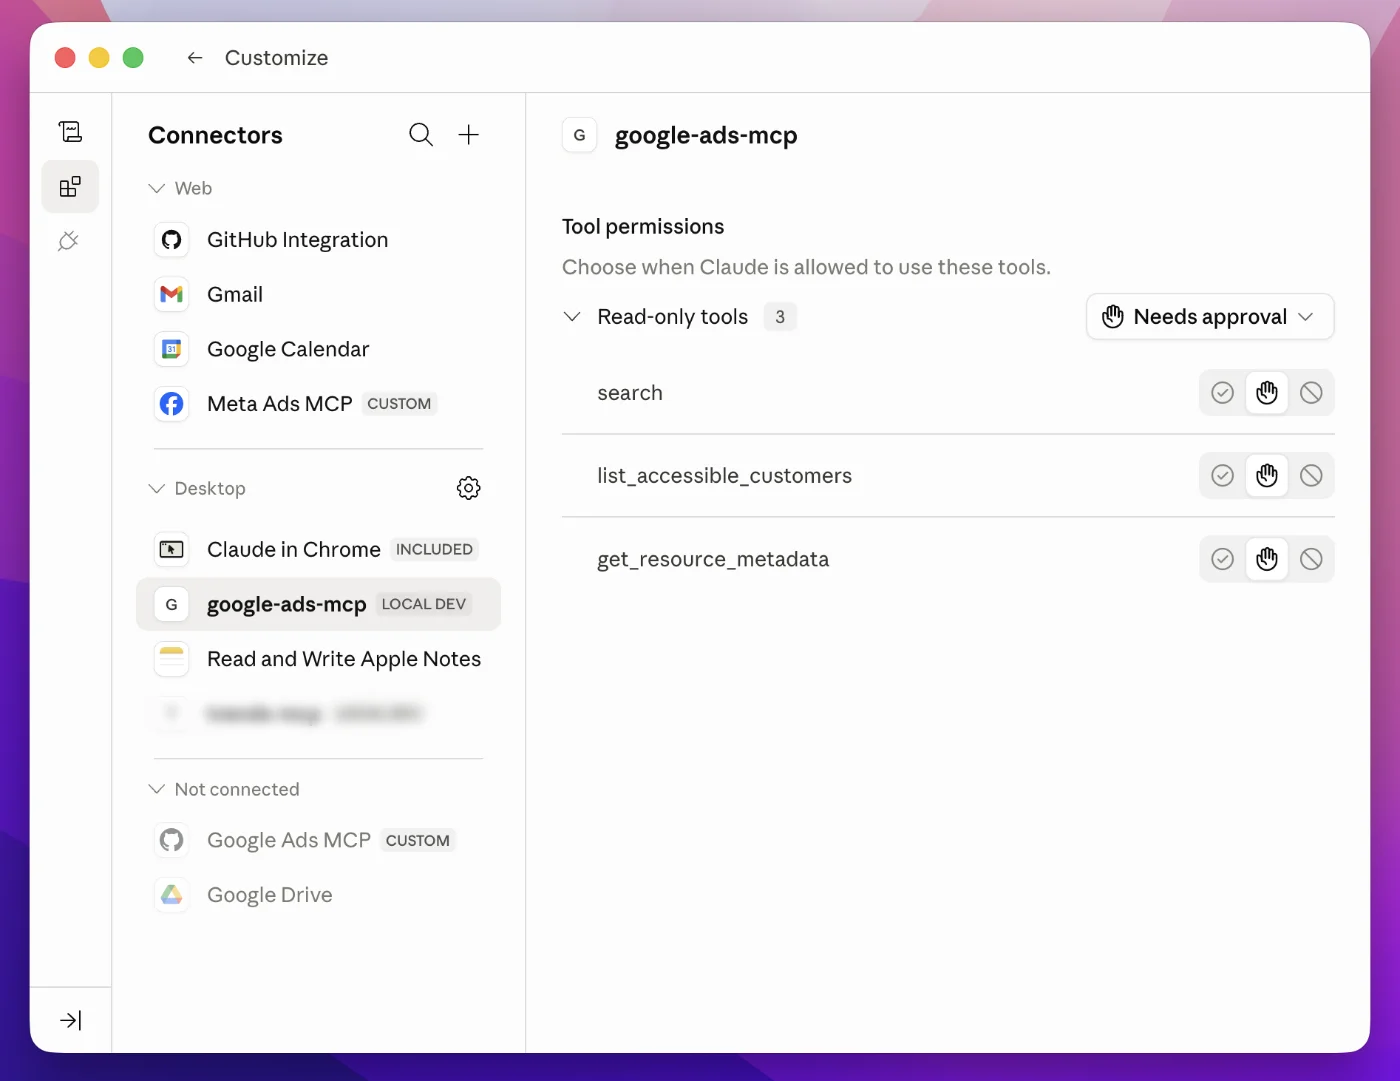Require approval for get_resource_metadata tool

pyautogui.click(x=1267, y=559)
